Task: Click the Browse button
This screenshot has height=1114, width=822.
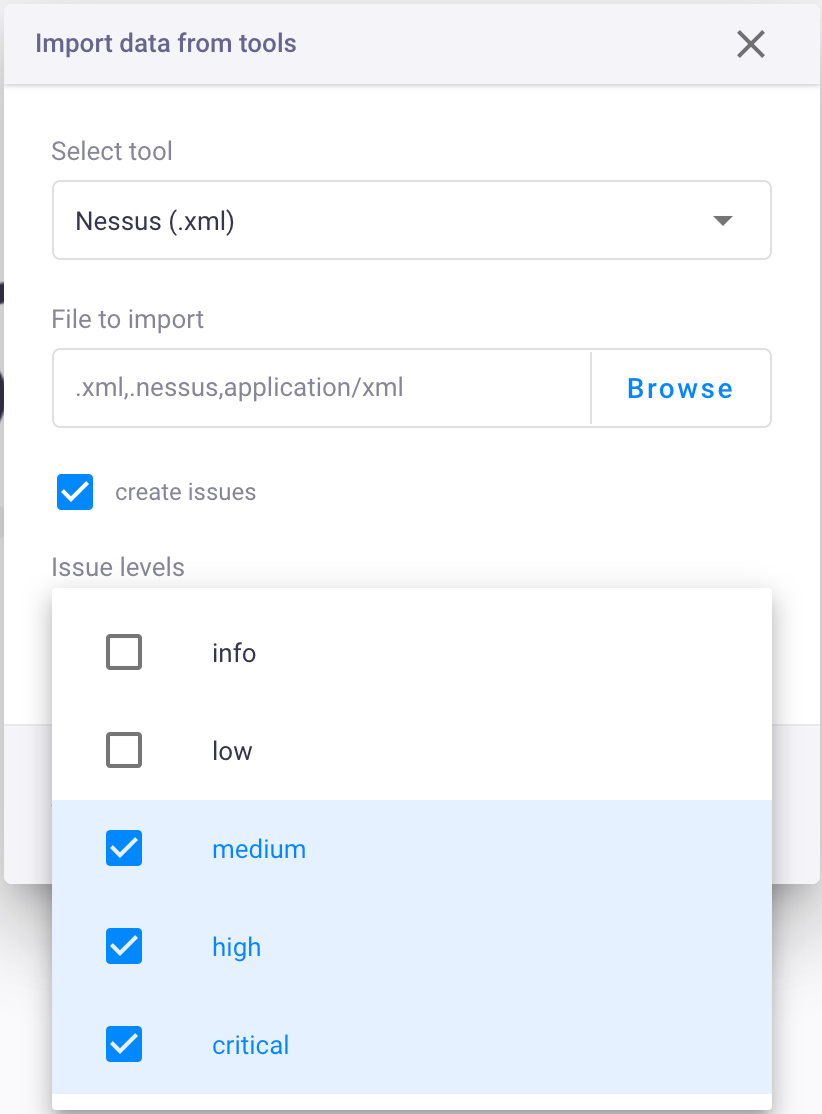Action: coord(681,388)
